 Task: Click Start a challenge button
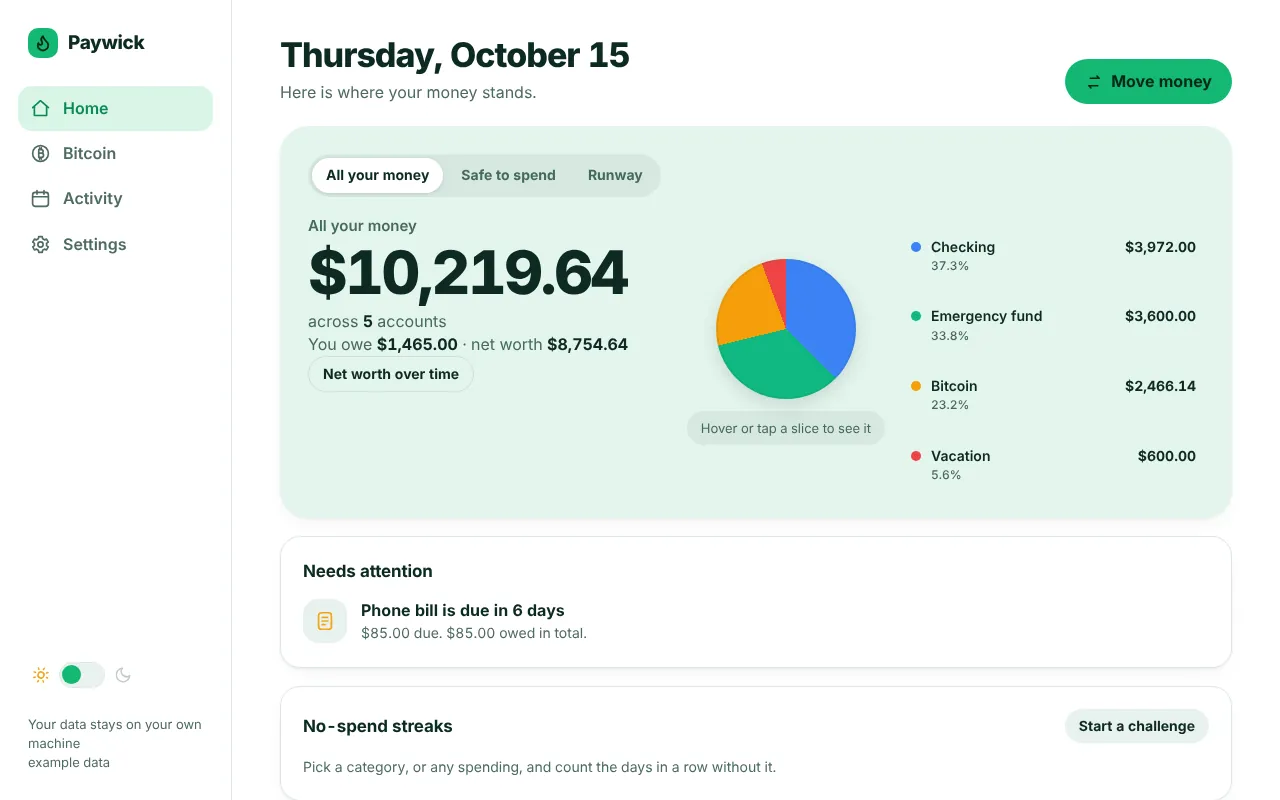click(1136, 726)
